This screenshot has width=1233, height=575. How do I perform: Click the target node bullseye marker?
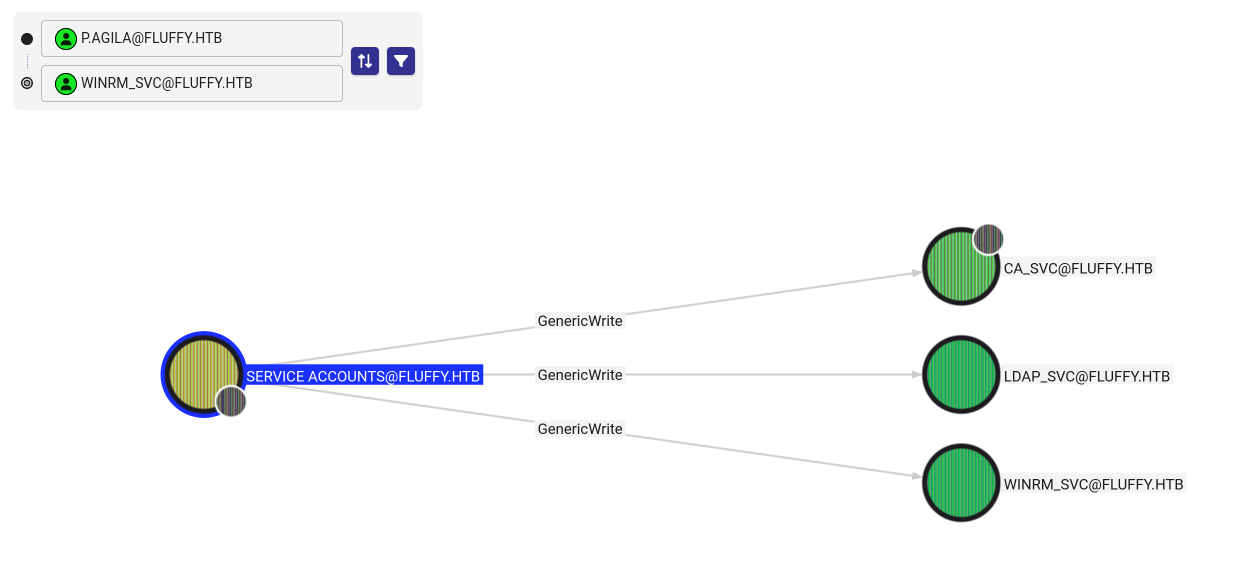coord(27,84)
